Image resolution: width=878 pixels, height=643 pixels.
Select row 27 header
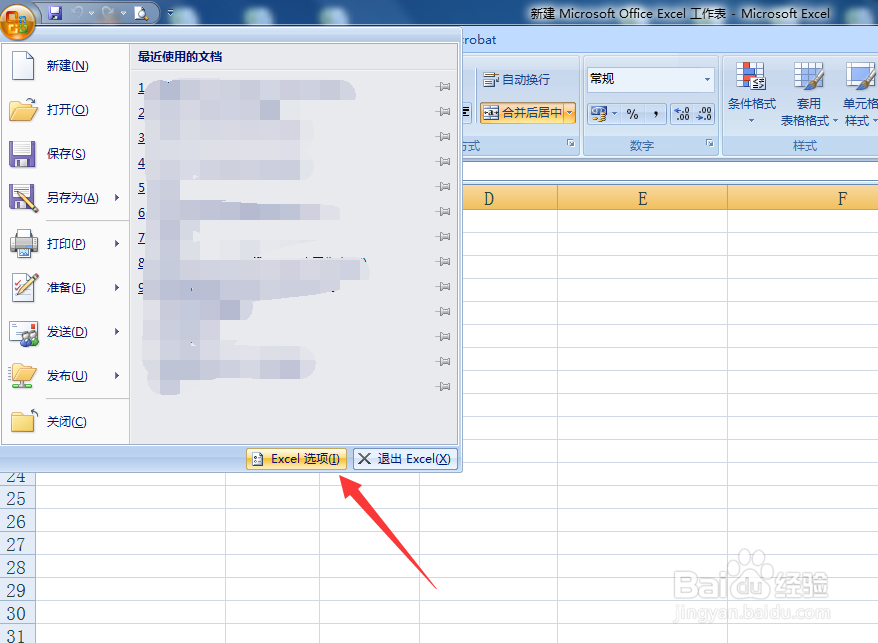coord(17,544)
